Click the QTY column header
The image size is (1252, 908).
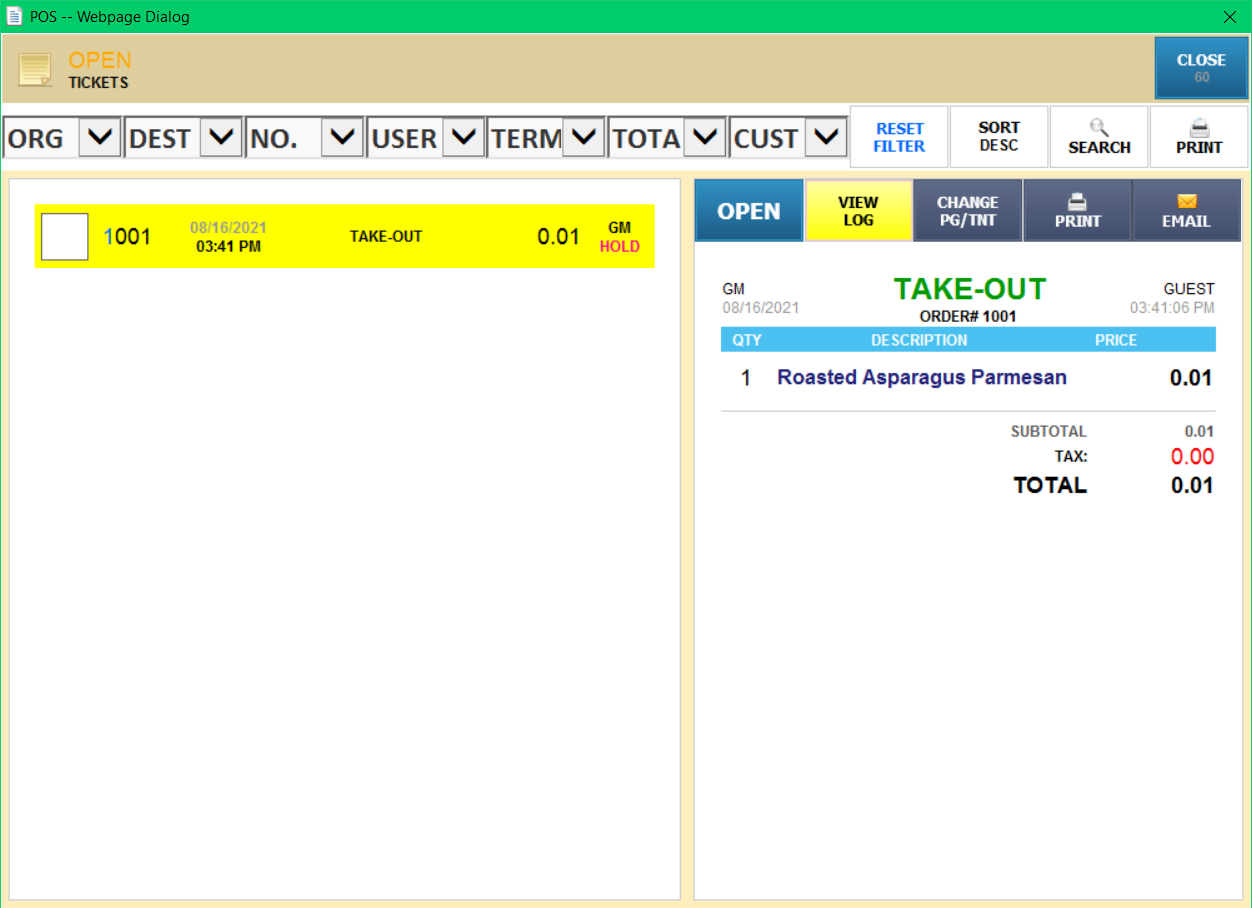(747, 340)
